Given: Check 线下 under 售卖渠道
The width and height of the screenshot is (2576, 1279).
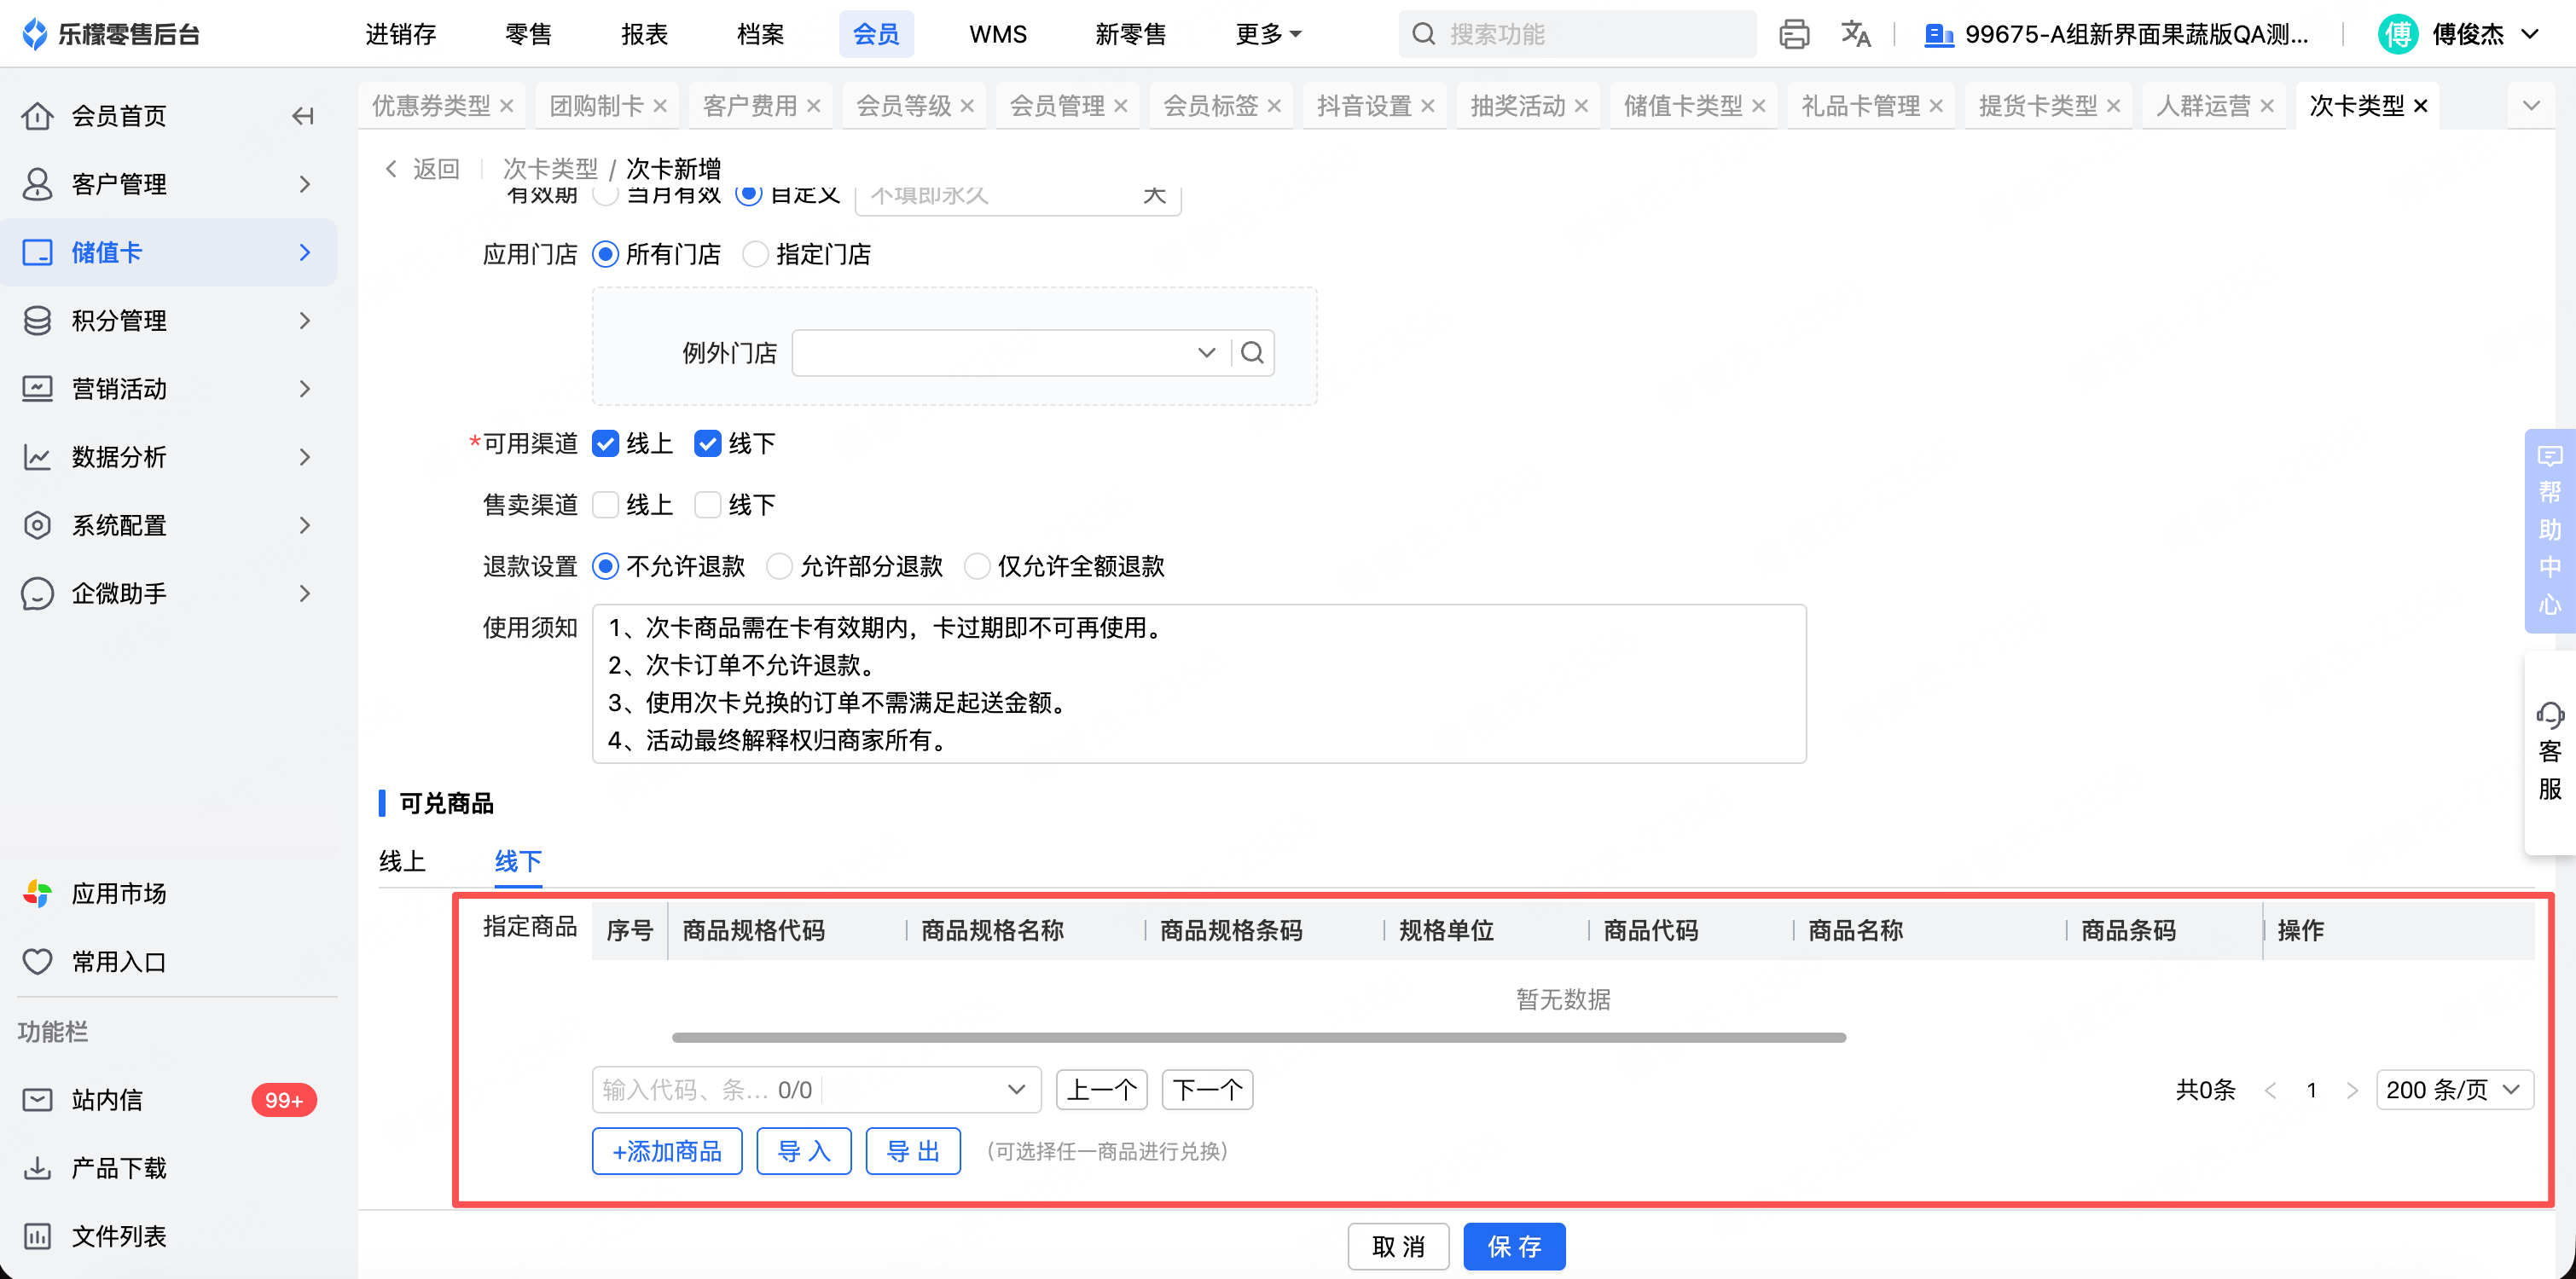Looking at the screenshot, I should (708, 505).
